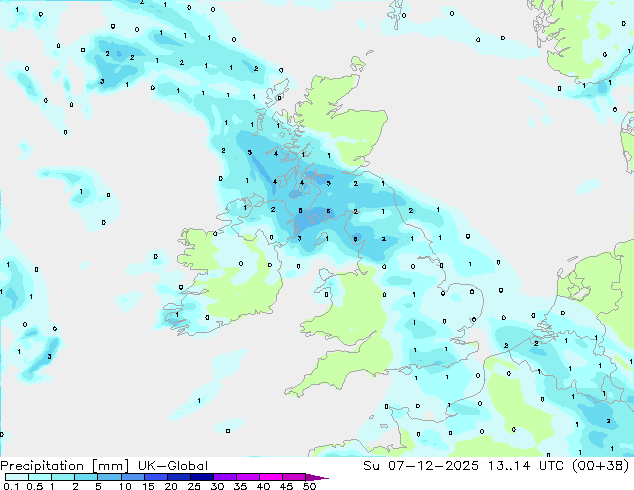
Task: Click the '40' legend scale label
Action: (x=263, y=486)
